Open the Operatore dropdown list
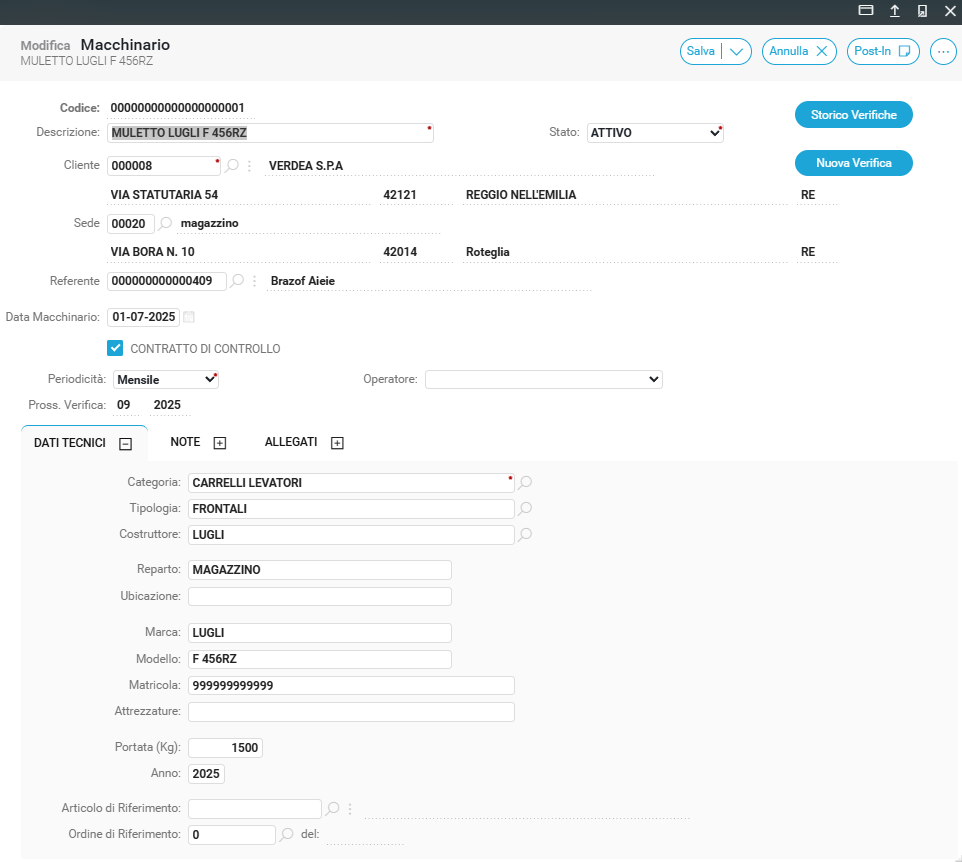Image resolution: width=962 pixels, height=862 pixels. pyautogui.click(x=543, y=380)
